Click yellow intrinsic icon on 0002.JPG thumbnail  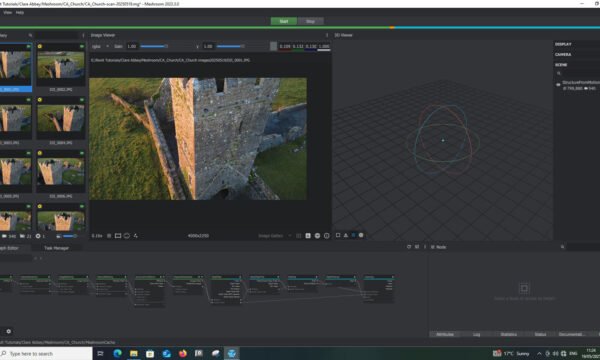pyautogui.click(x=40, y=46)
